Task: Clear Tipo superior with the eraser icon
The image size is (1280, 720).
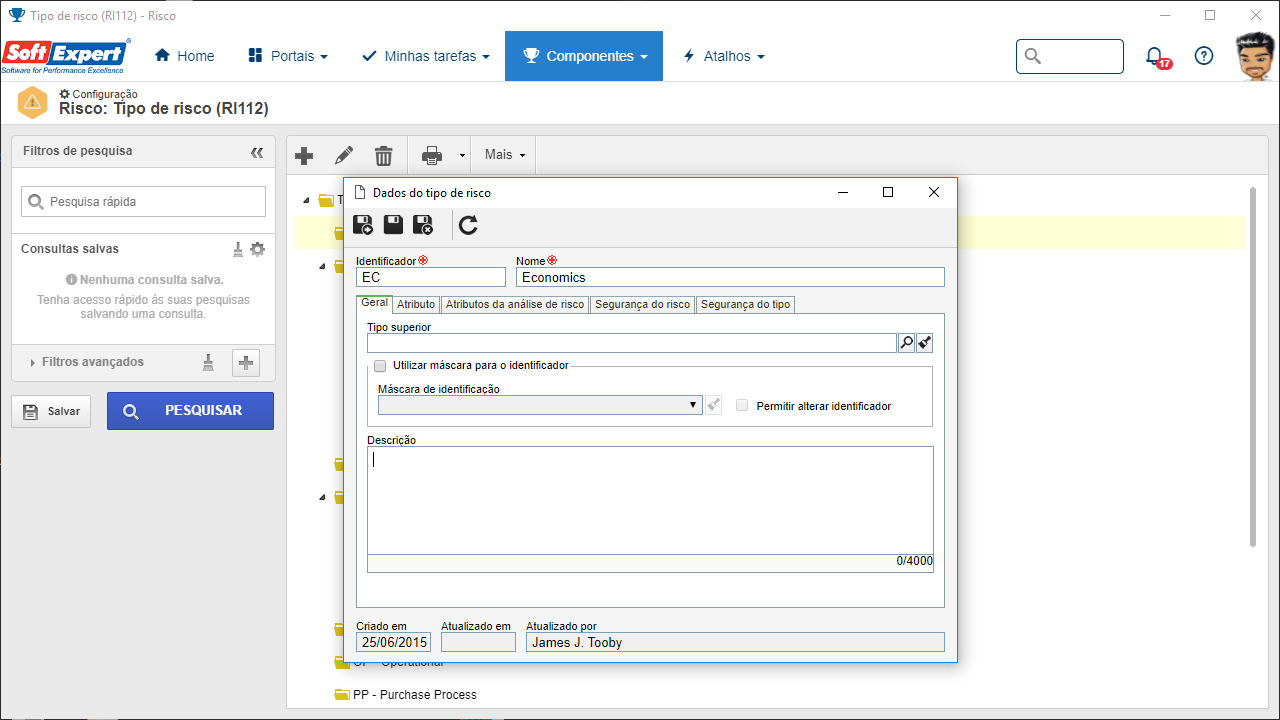Action: [x=925, y=343]
